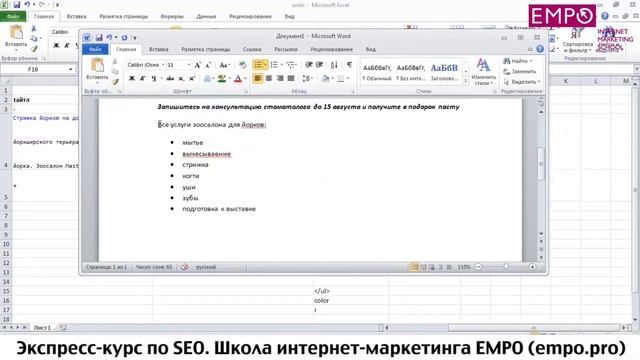
Task: Click the Save icon in Word's quick access toolbar
Action: click(x=99, y=38)
